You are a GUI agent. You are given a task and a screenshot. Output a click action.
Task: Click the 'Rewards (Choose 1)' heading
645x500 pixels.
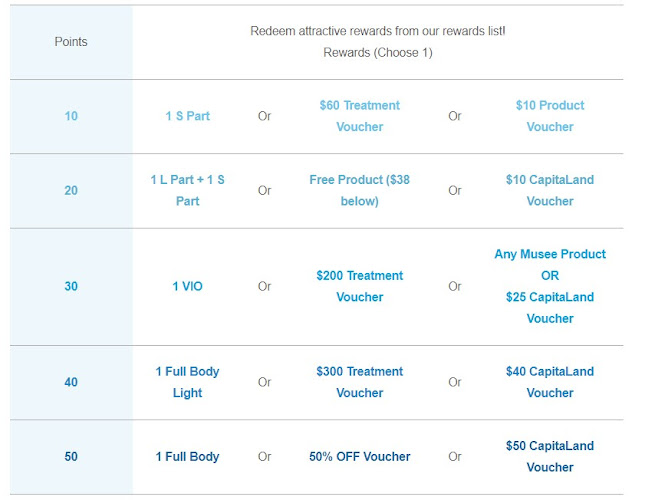point(378,53)
